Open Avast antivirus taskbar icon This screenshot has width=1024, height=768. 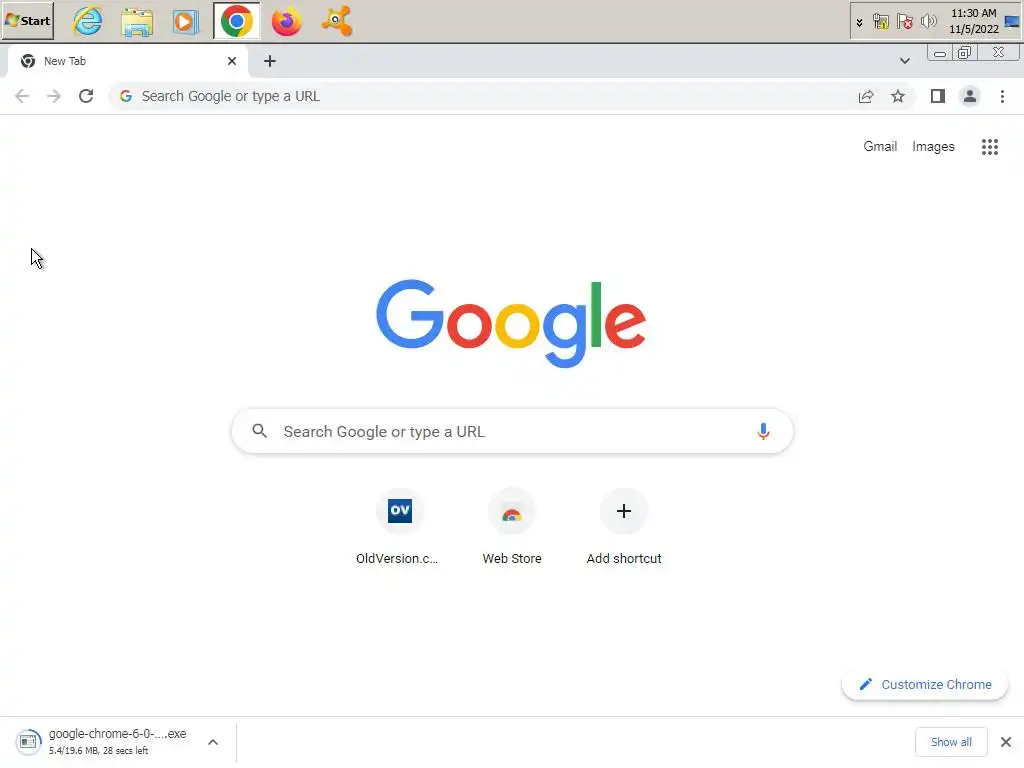click(x=336, y=22)
